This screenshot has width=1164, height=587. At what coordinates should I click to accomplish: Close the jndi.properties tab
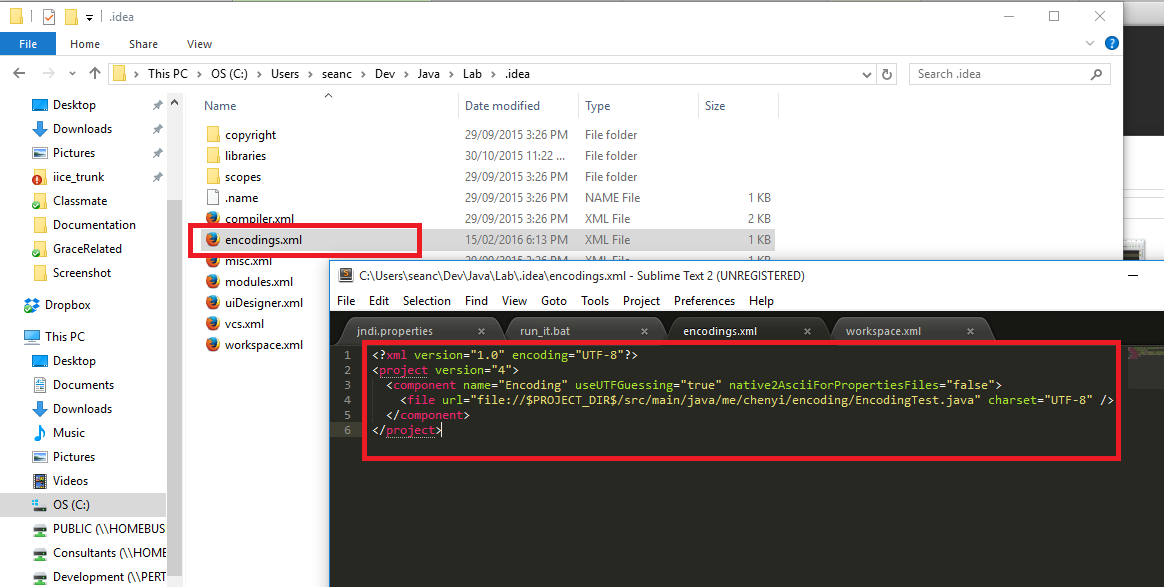click(481, 331)
